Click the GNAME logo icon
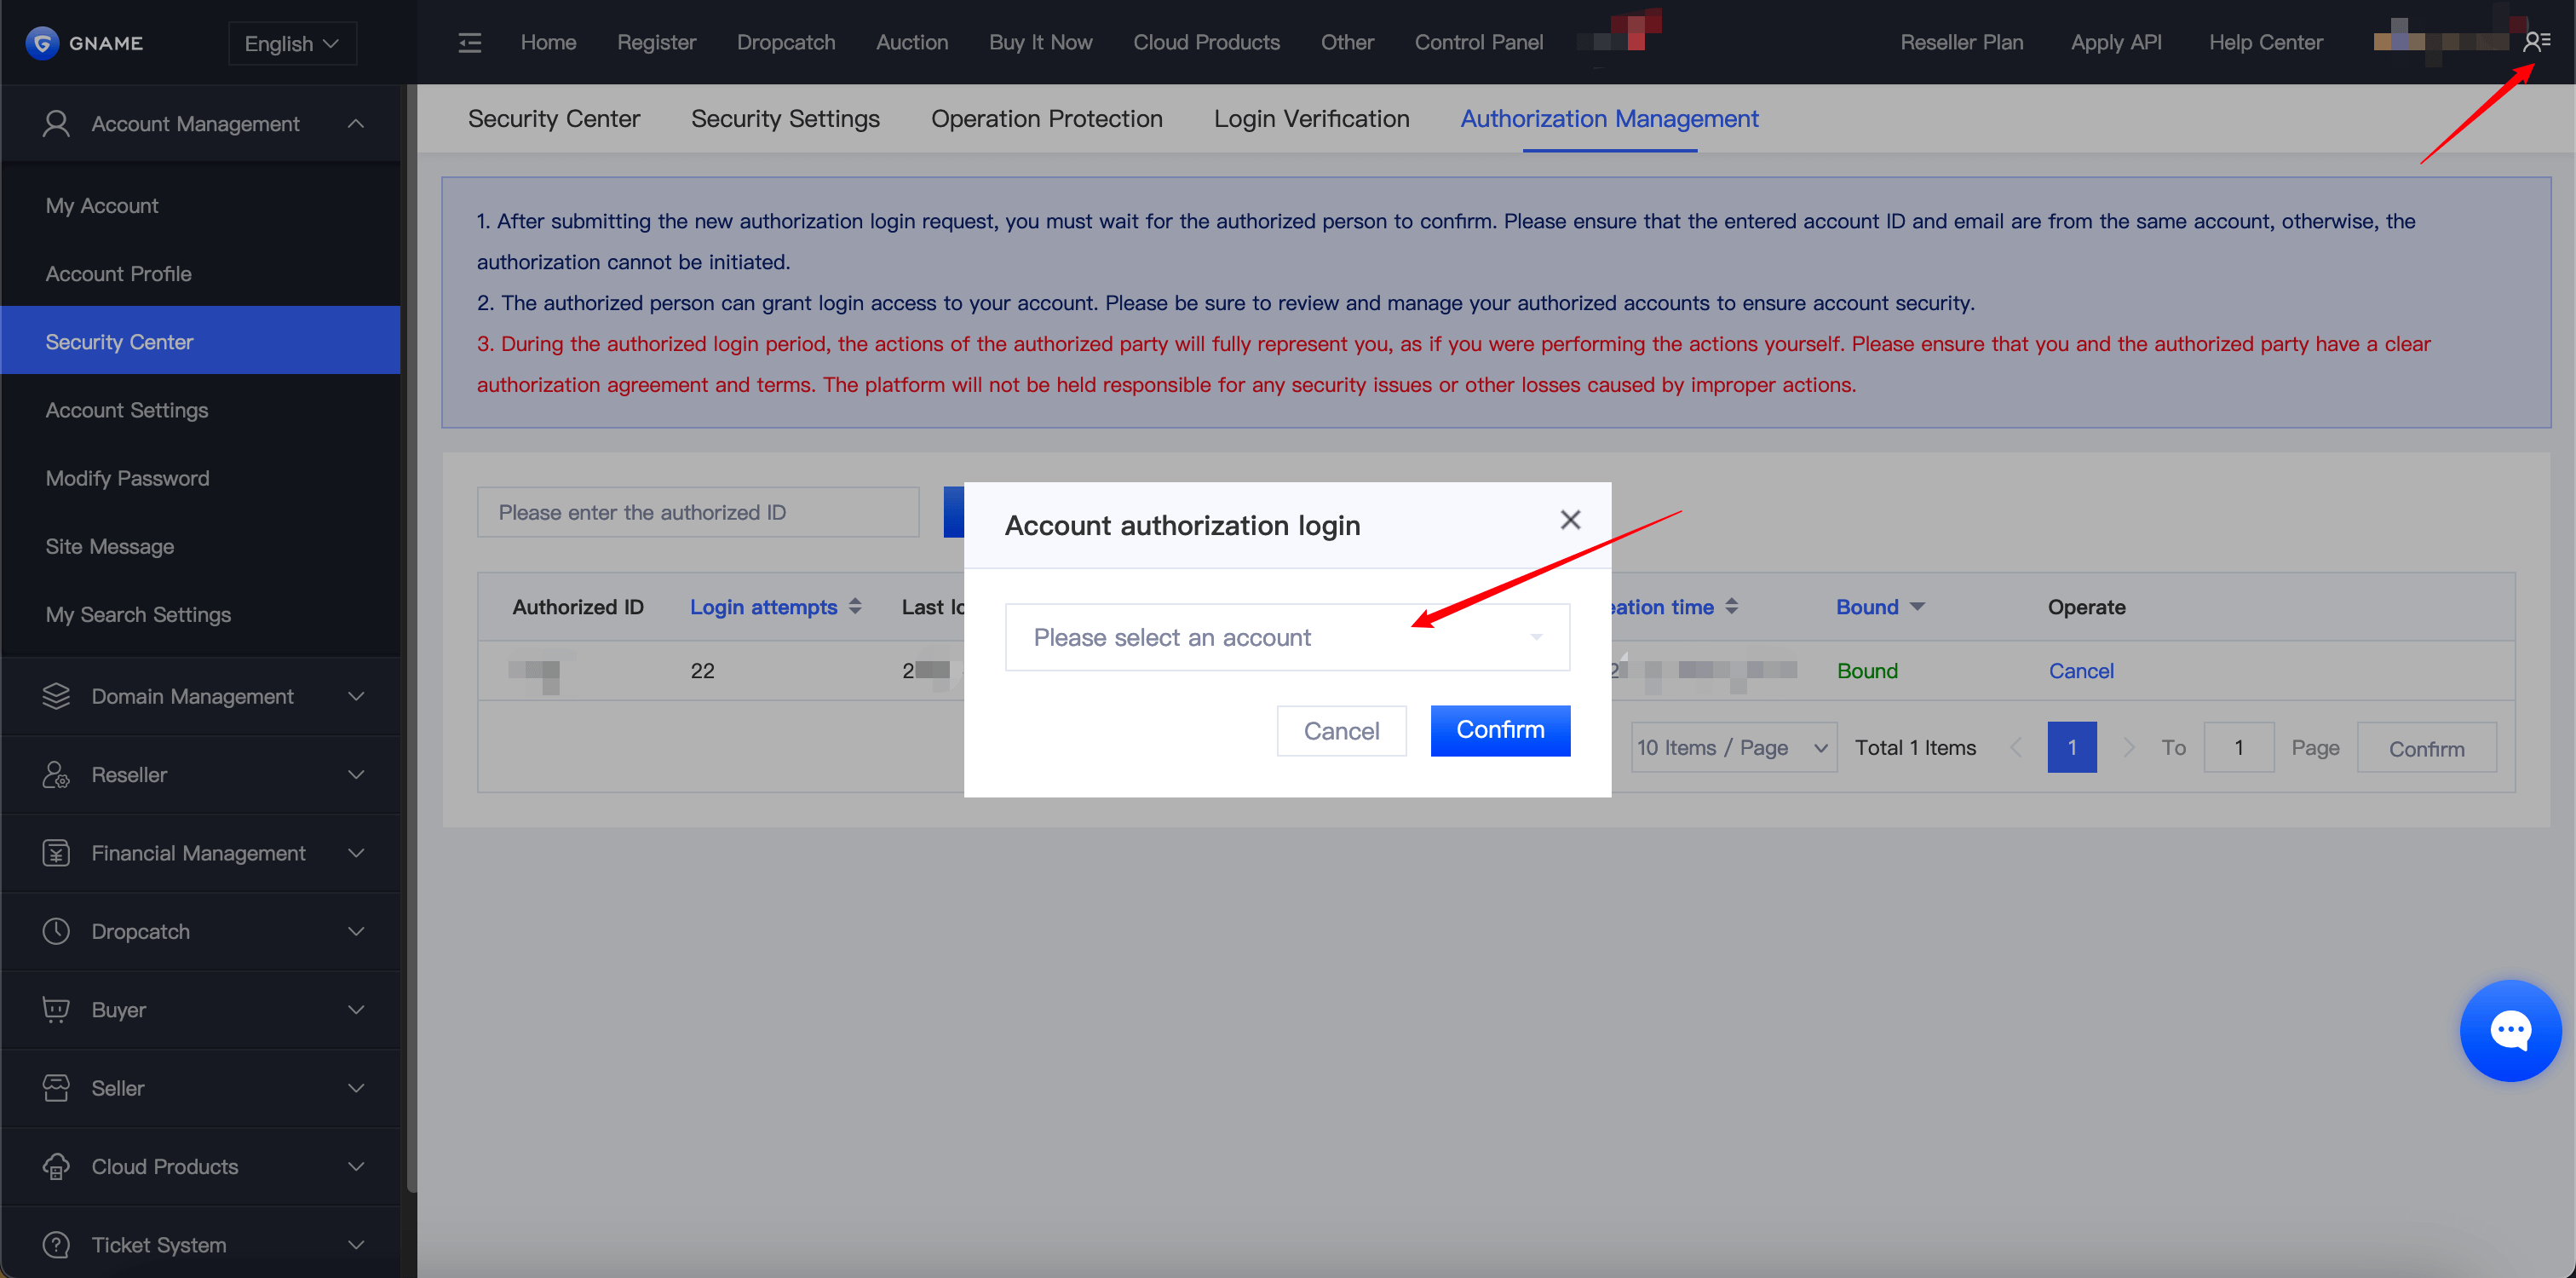 [x=42, y=43]
